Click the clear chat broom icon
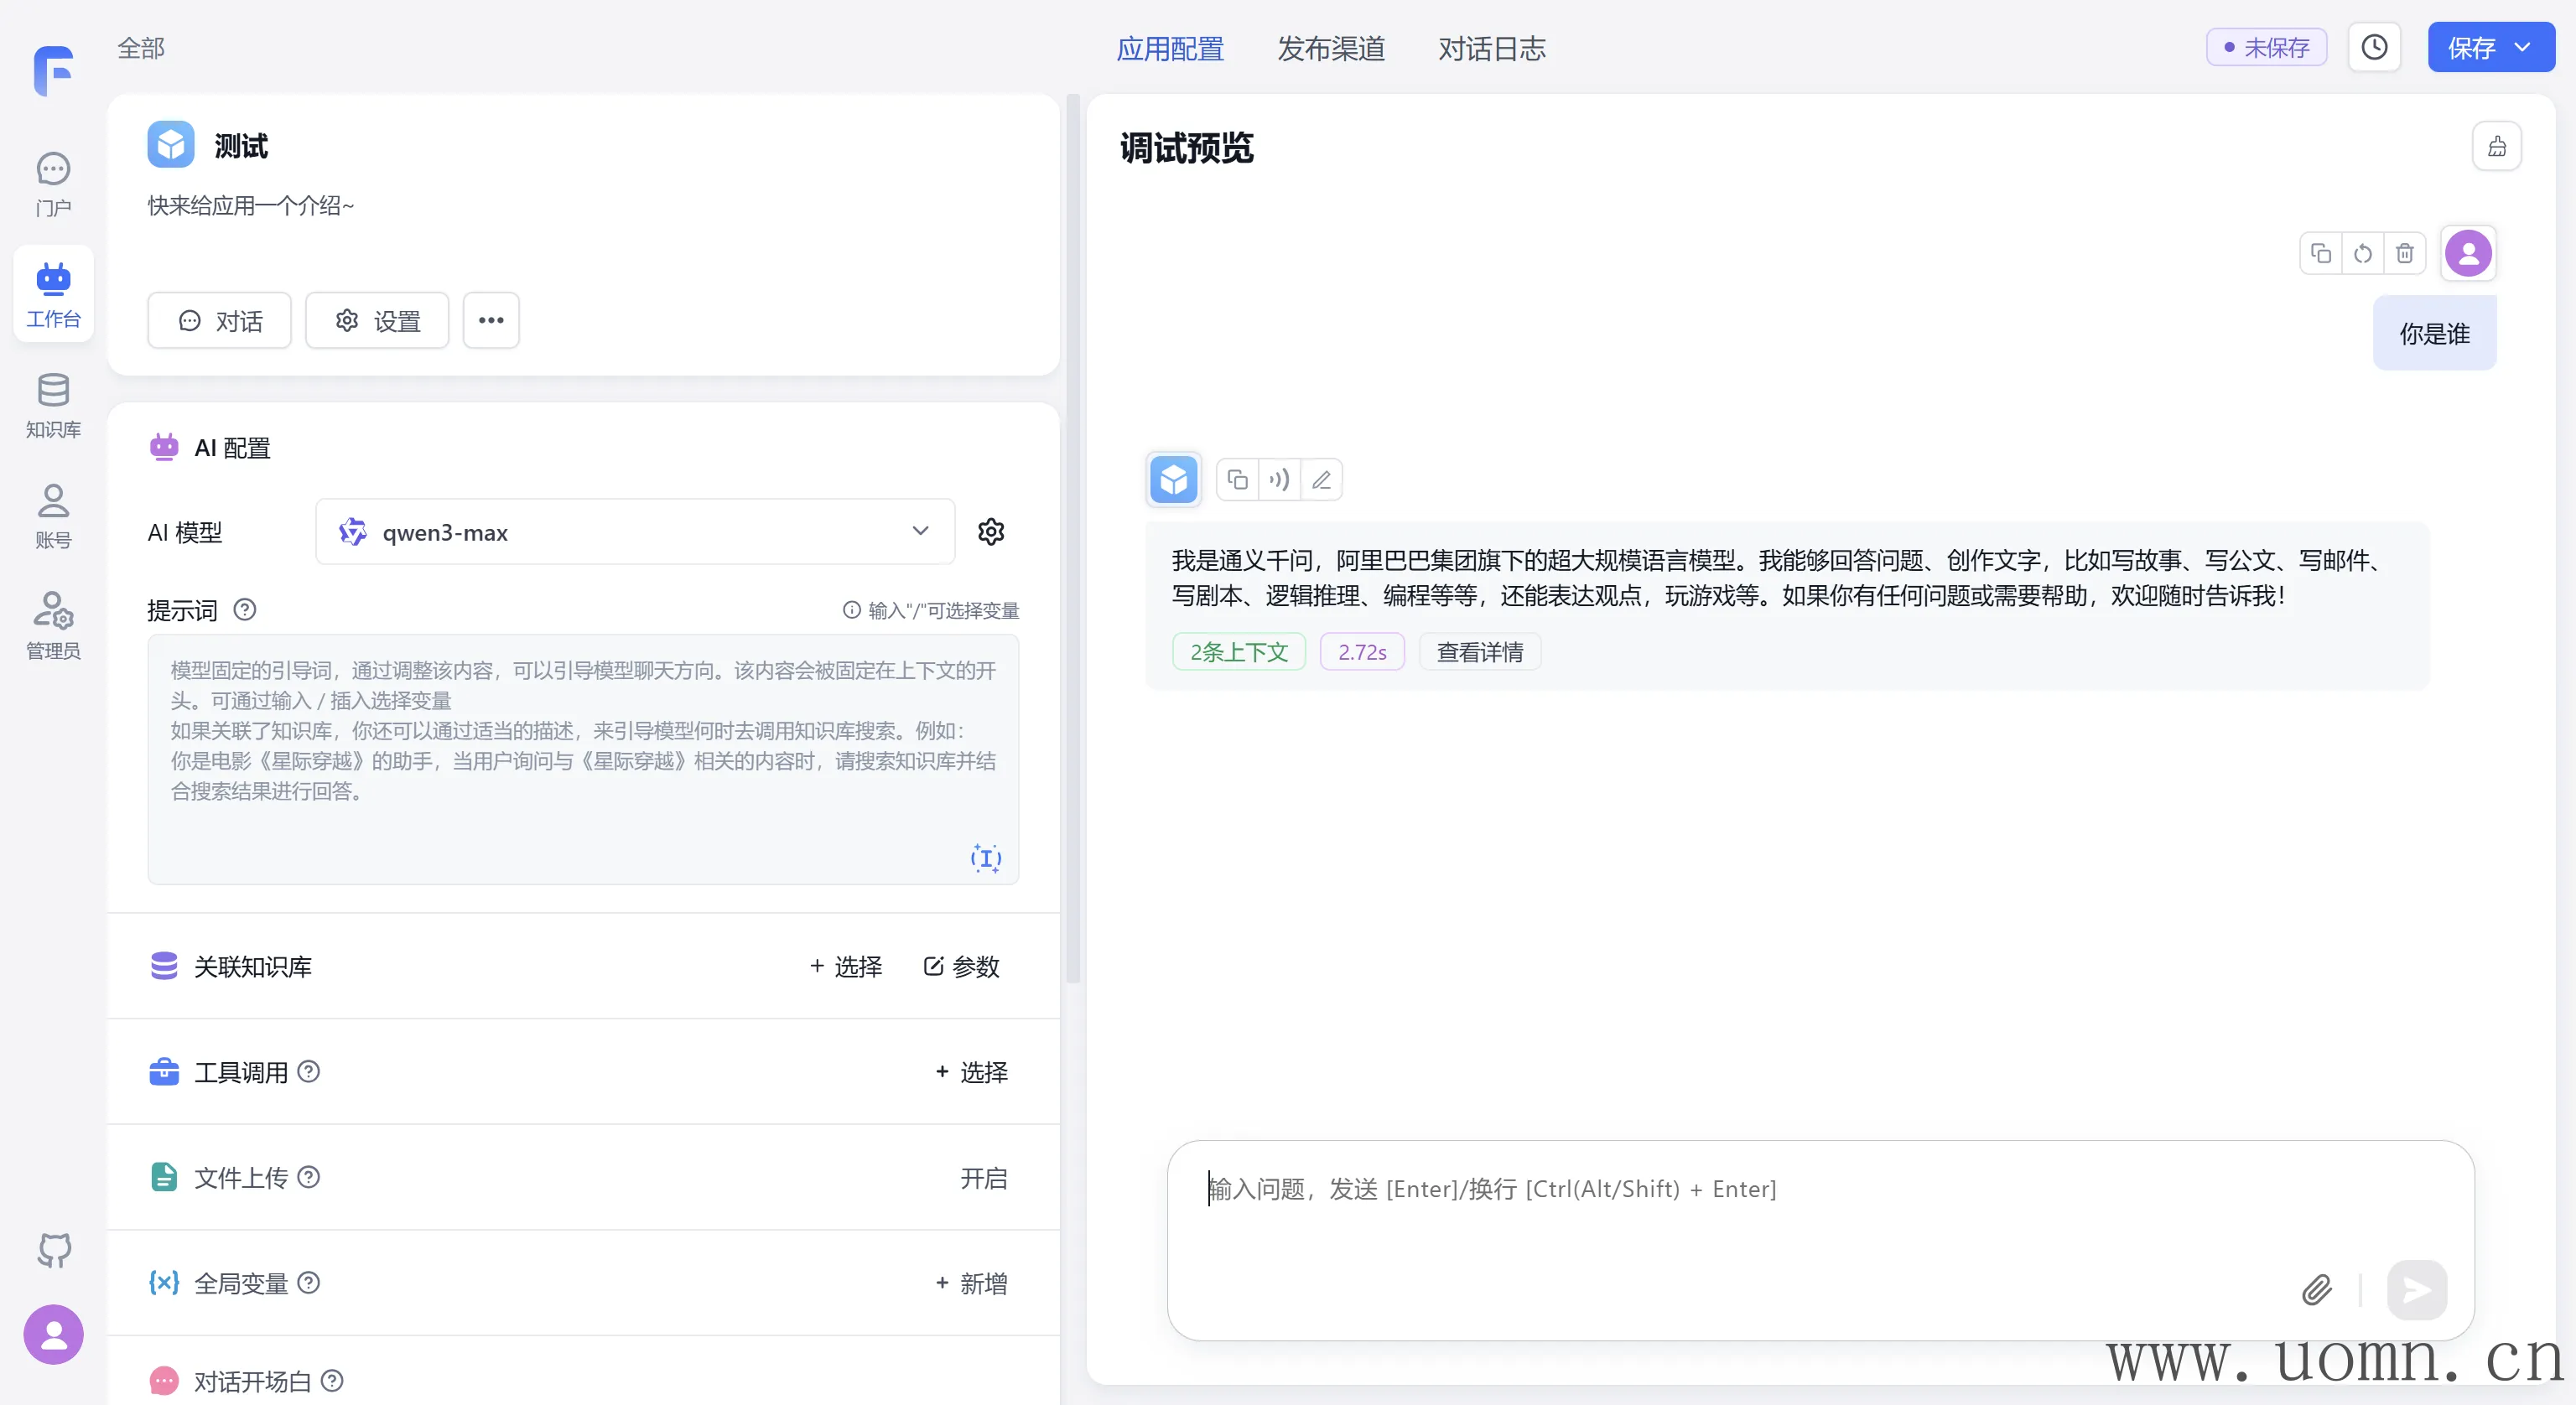This screenshot has width=2576, height=1405. click(2496, 147)
